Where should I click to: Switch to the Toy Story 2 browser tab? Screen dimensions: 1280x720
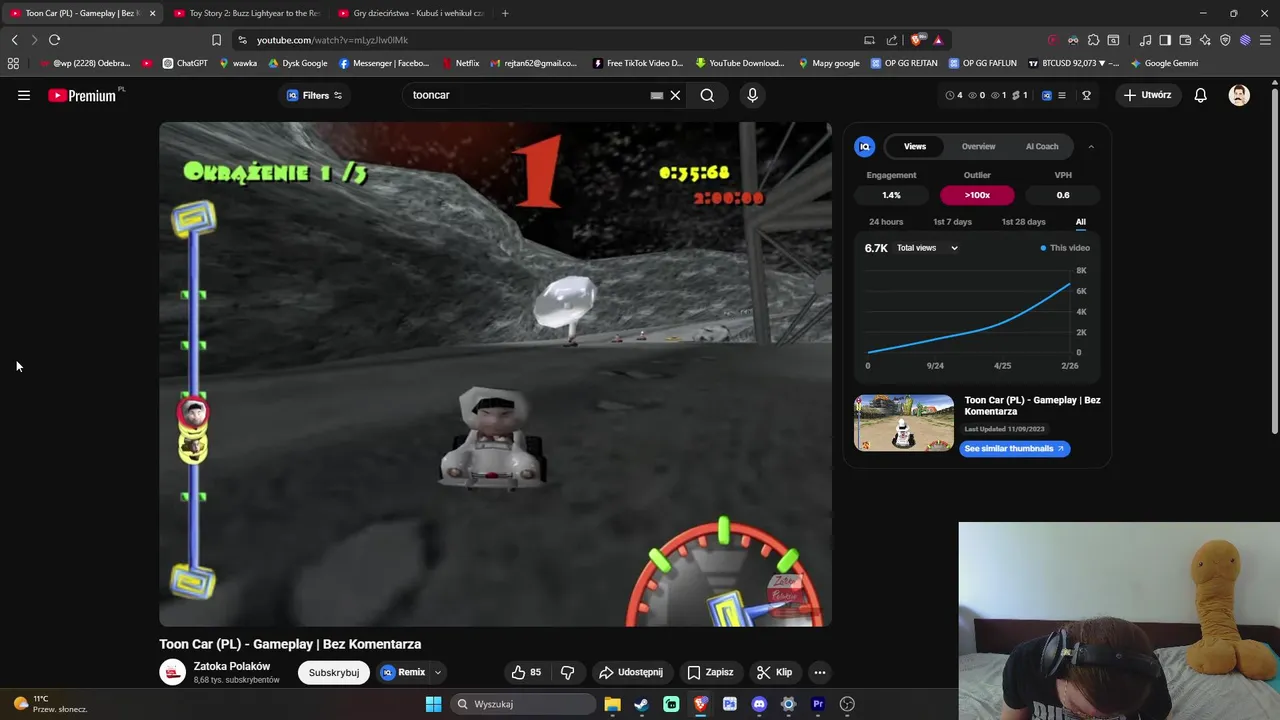click(x=246, y=13)
